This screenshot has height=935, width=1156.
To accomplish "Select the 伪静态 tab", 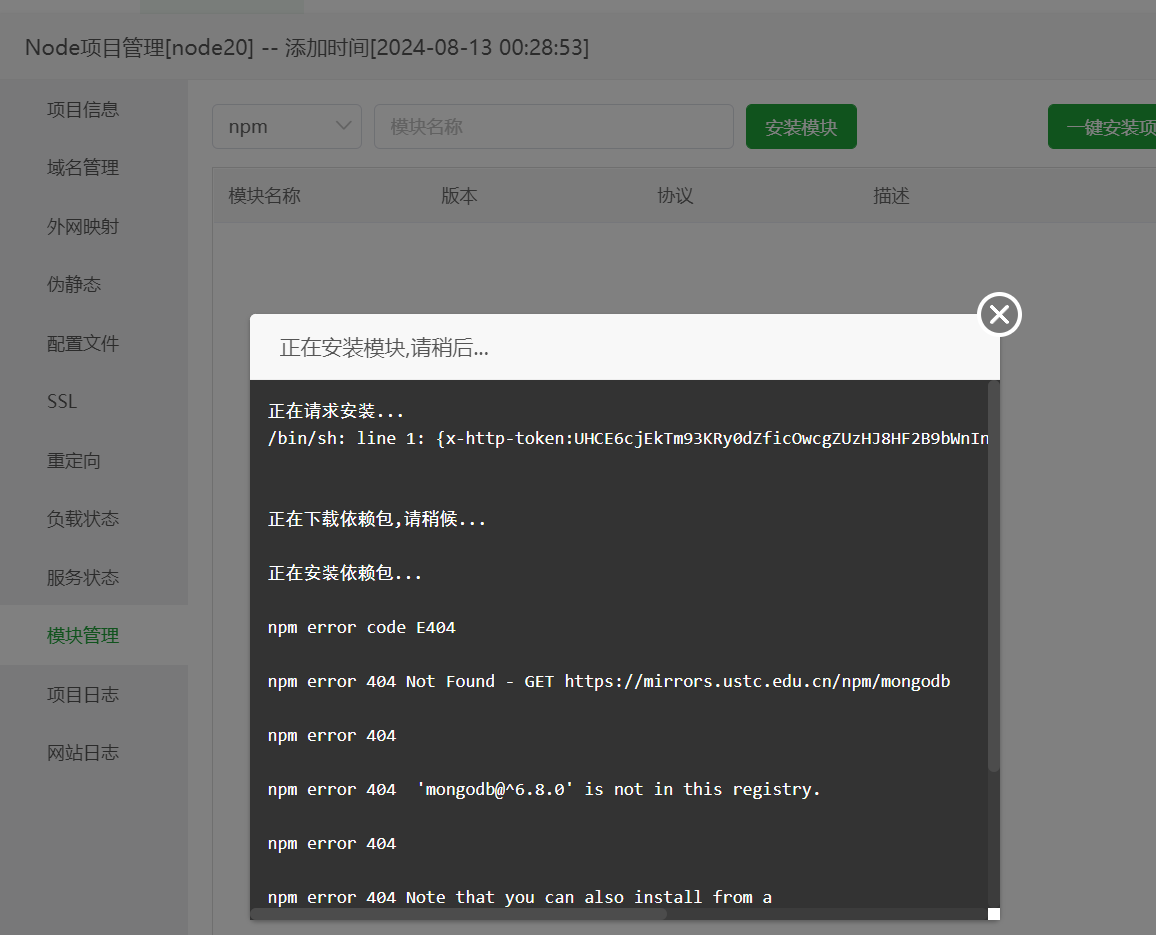I will pyautogui.click(x=94, y=285).
